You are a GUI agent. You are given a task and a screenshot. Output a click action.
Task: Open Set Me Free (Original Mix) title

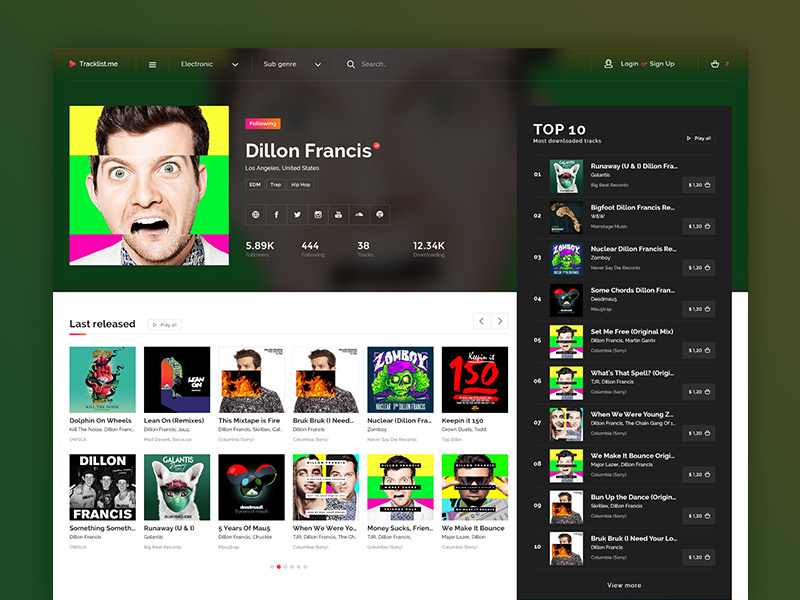click(632, 332)
